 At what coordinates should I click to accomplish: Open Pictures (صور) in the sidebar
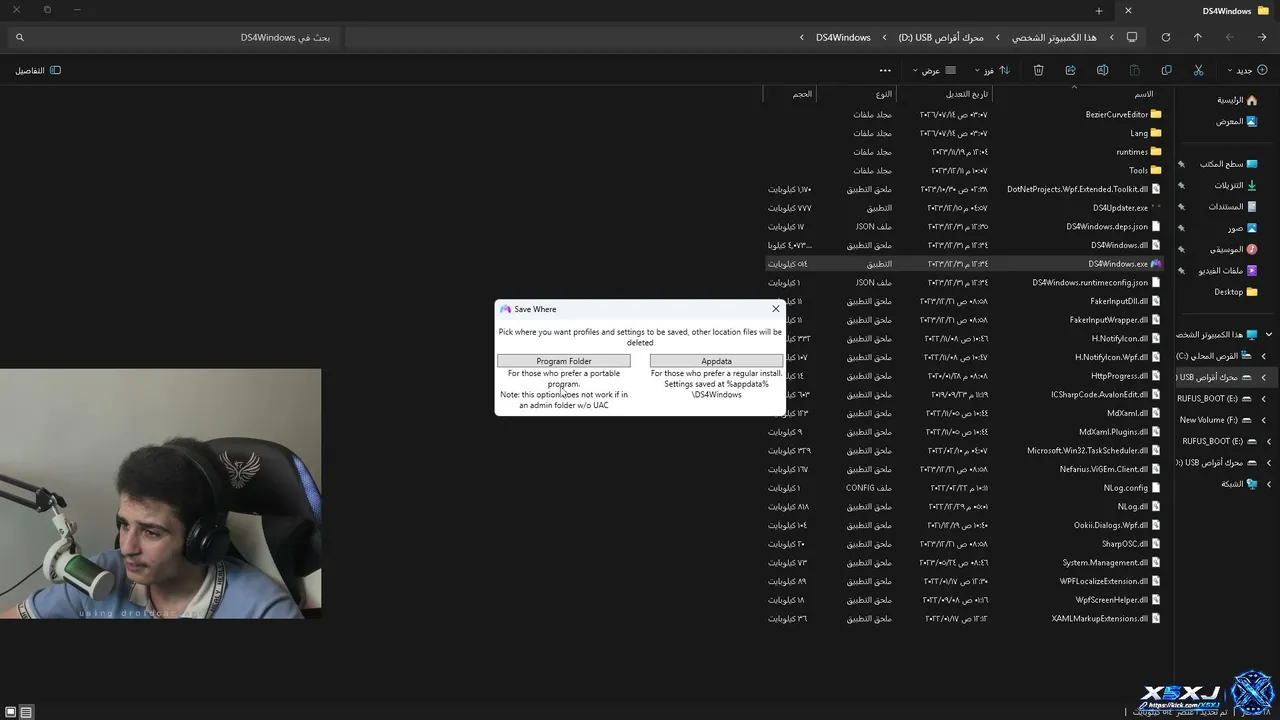pos(1243,228)
